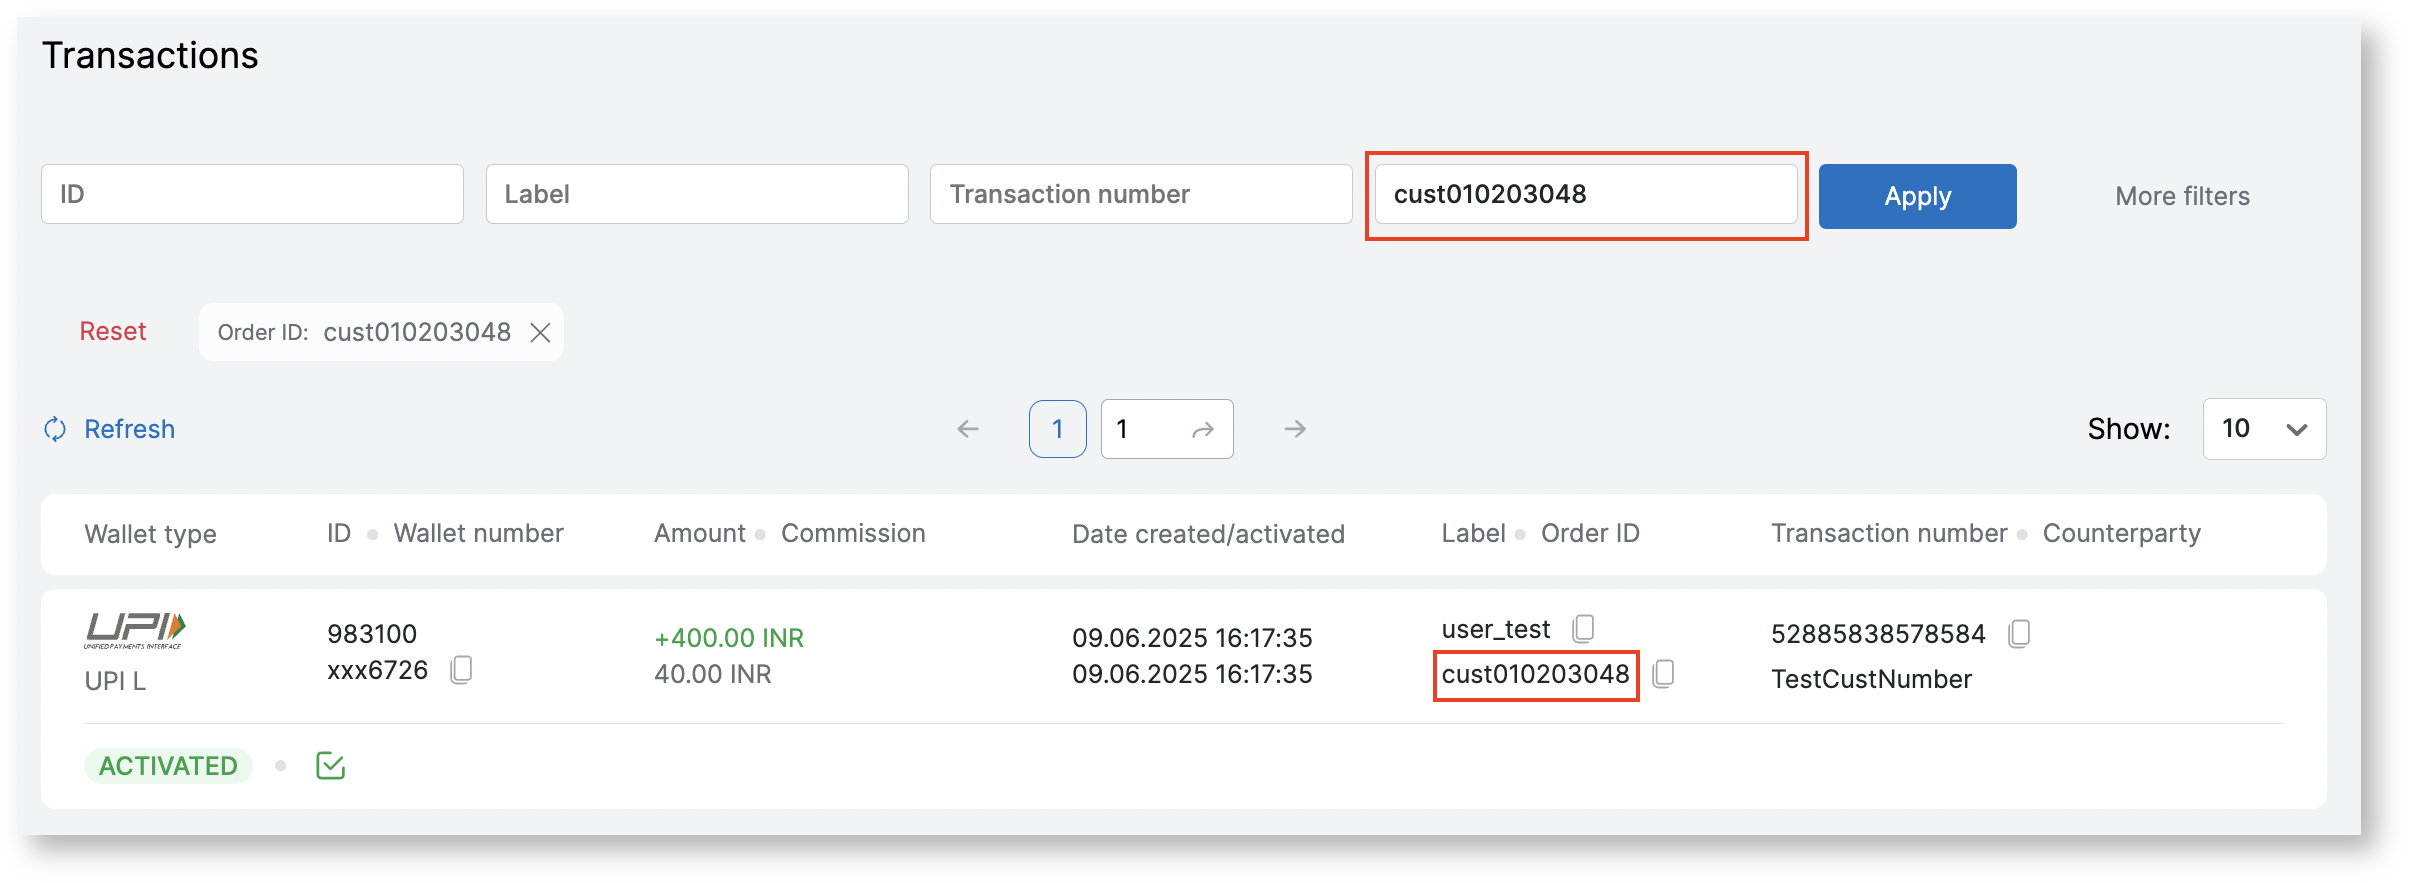Select page 1 in pagination
This screenshot has height=883, width=2409.
click(1057, 429)
